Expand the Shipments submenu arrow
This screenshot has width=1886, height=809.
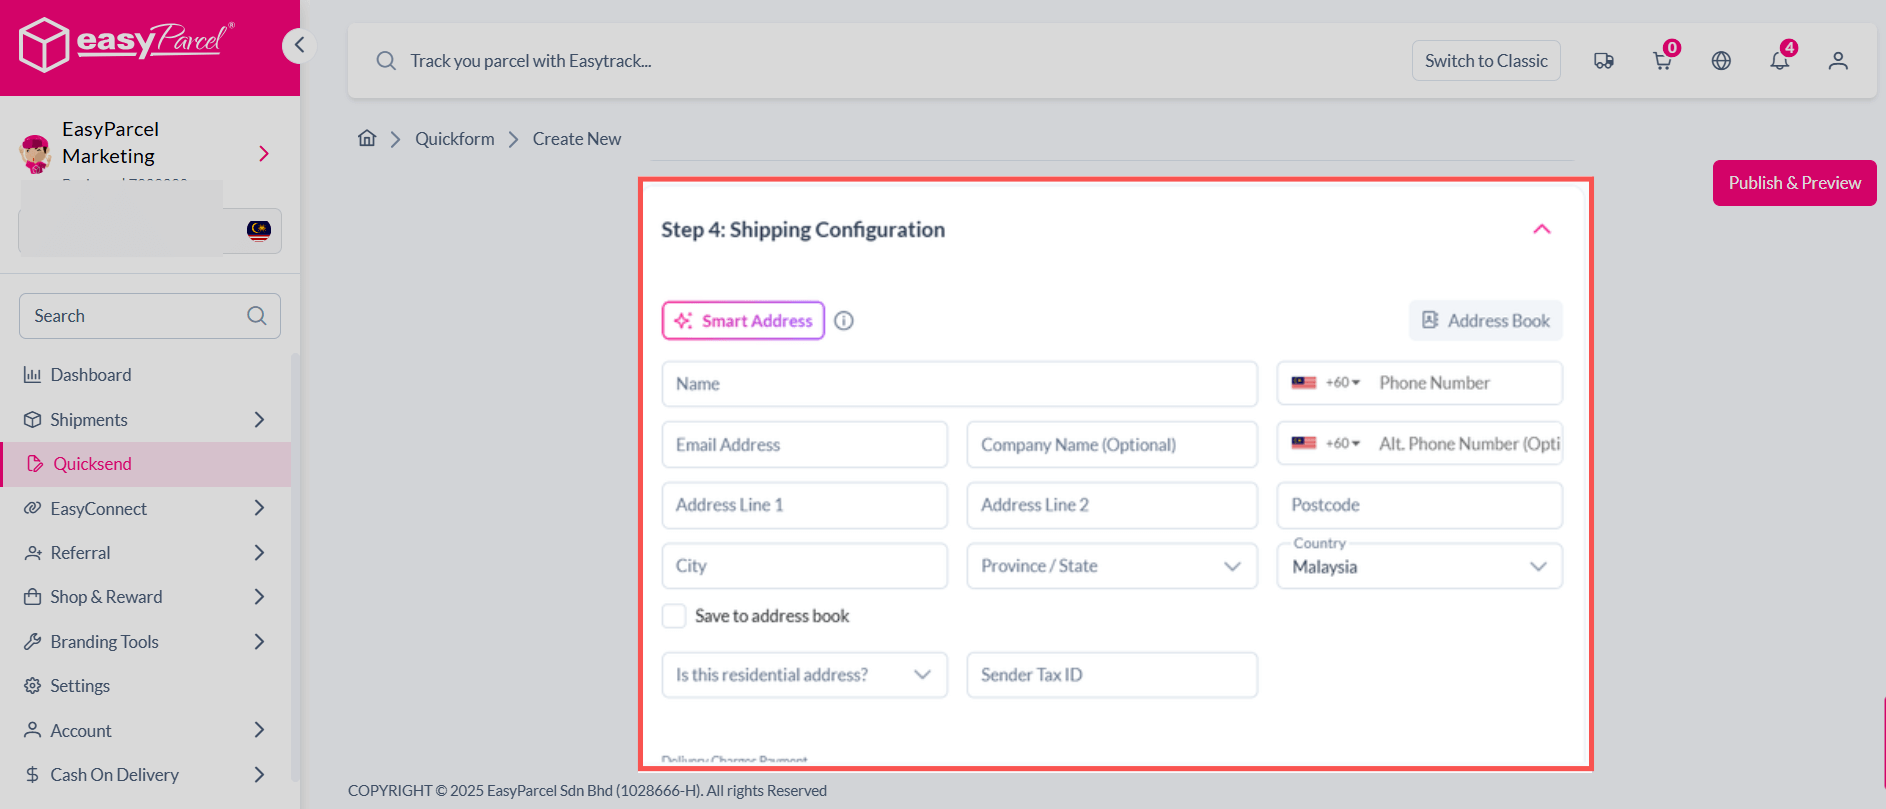[259, 420]
